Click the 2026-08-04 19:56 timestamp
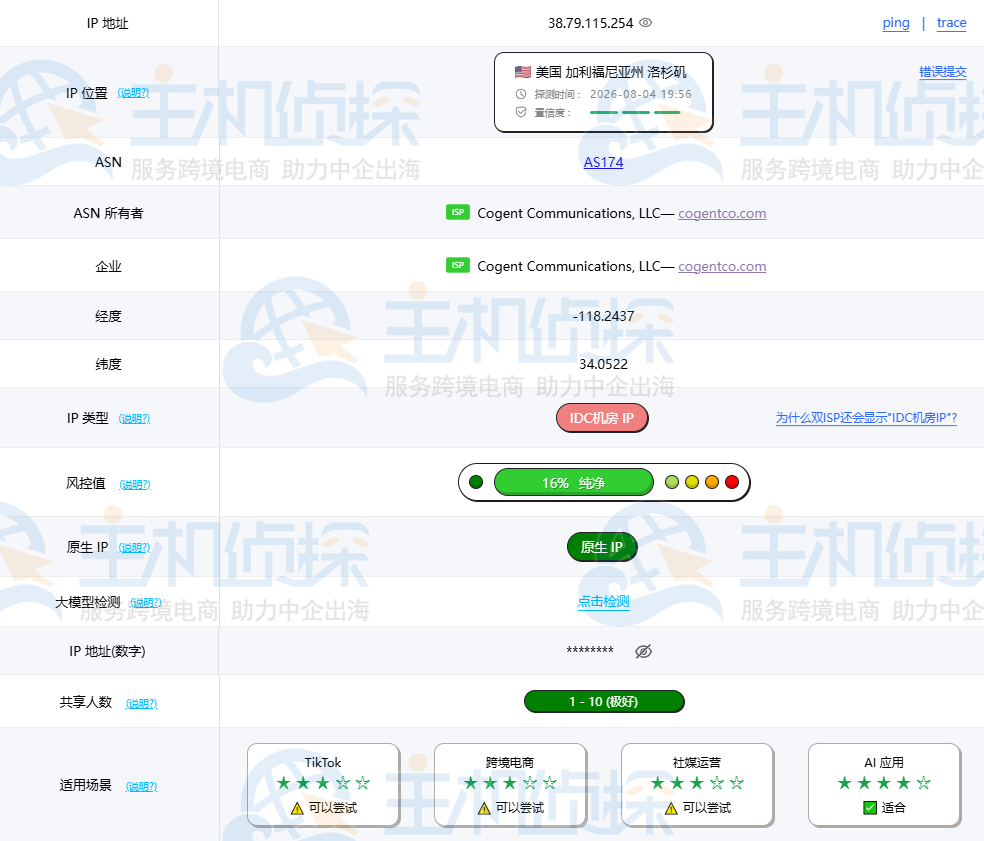Viewport: 984px width, 841px height. click(x=641, y=94)
